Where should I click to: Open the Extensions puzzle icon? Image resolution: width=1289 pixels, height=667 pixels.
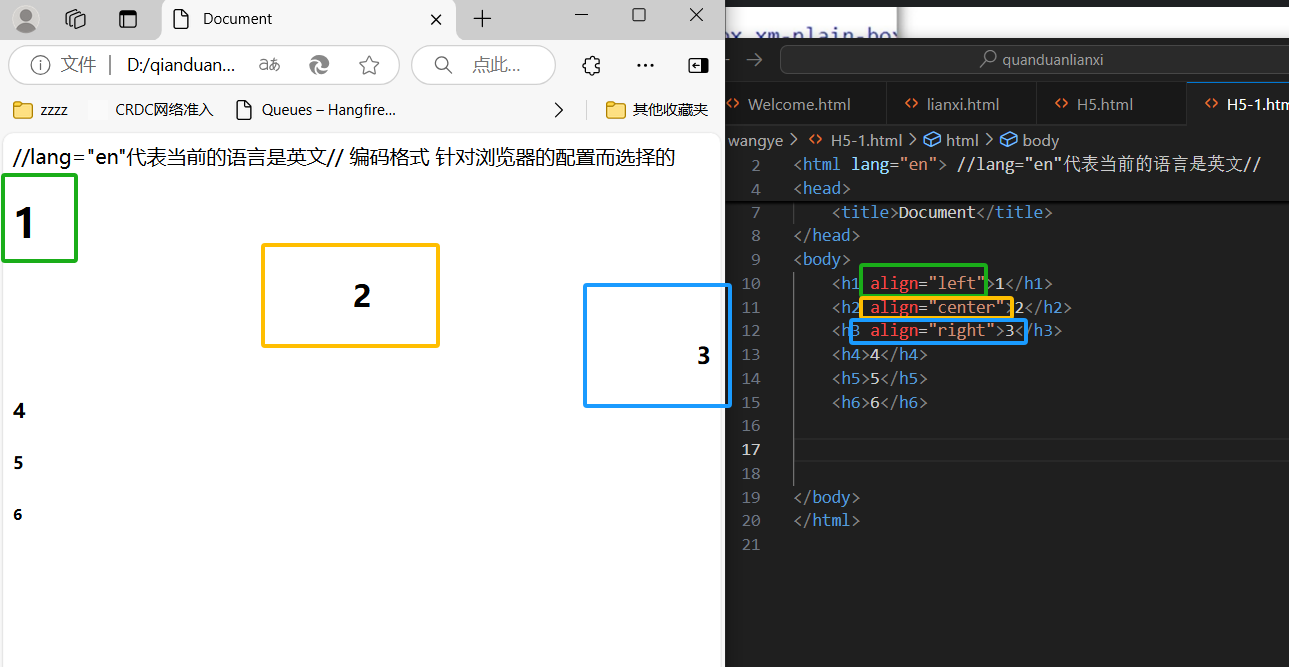pos(591,65)
